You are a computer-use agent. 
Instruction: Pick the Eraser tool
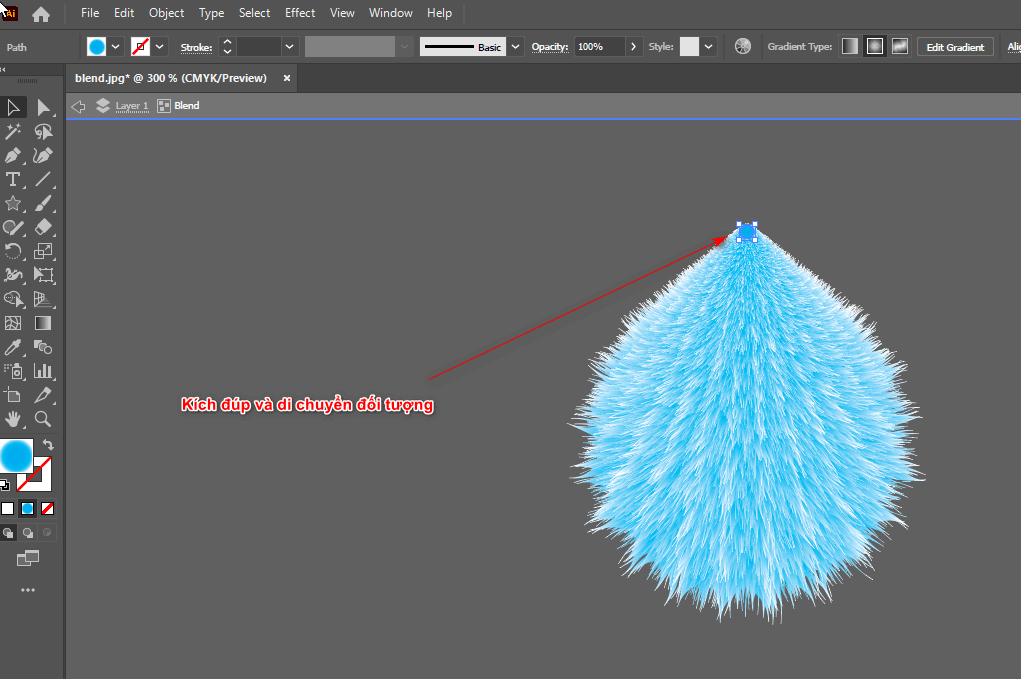point(43,227)
